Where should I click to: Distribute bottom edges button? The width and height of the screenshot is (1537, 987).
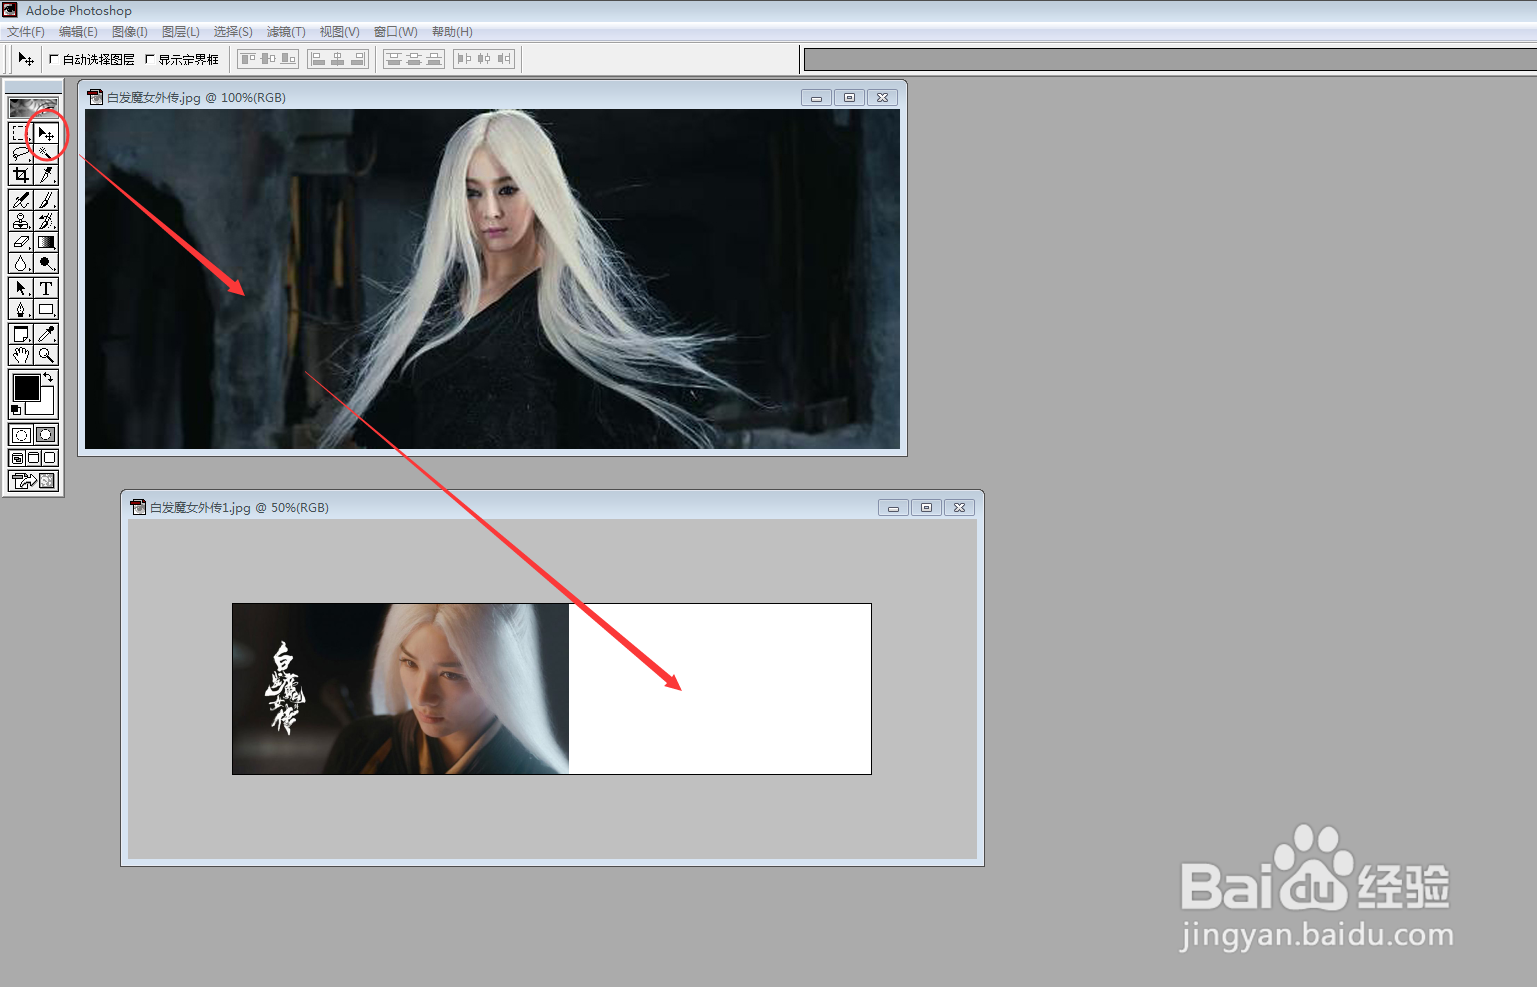[x=434, y=59]
